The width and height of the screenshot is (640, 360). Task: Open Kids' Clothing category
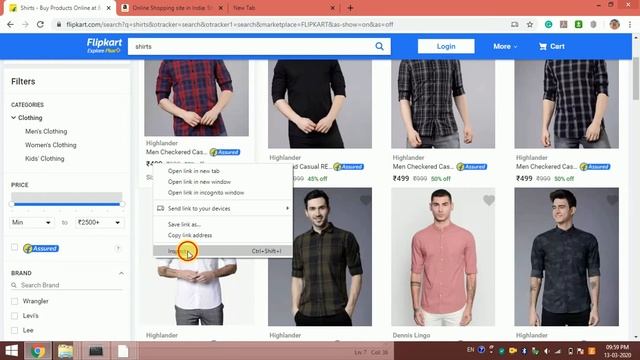[44, 158]
